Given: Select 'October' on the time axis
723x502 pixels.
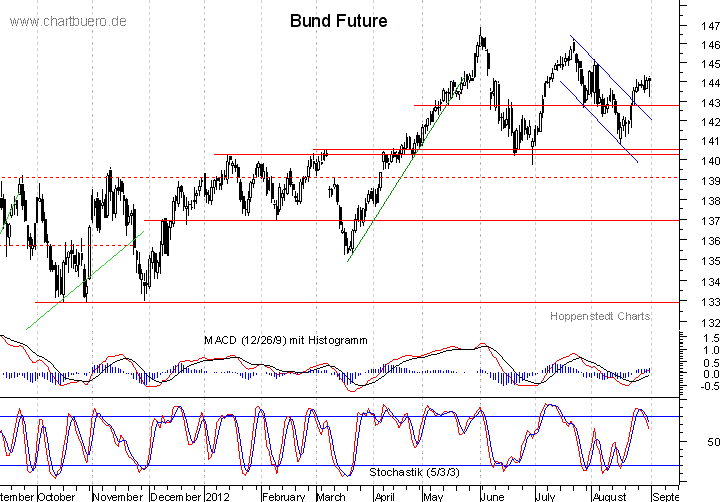Looking at the screenshot, I should [x=56, y=496].
